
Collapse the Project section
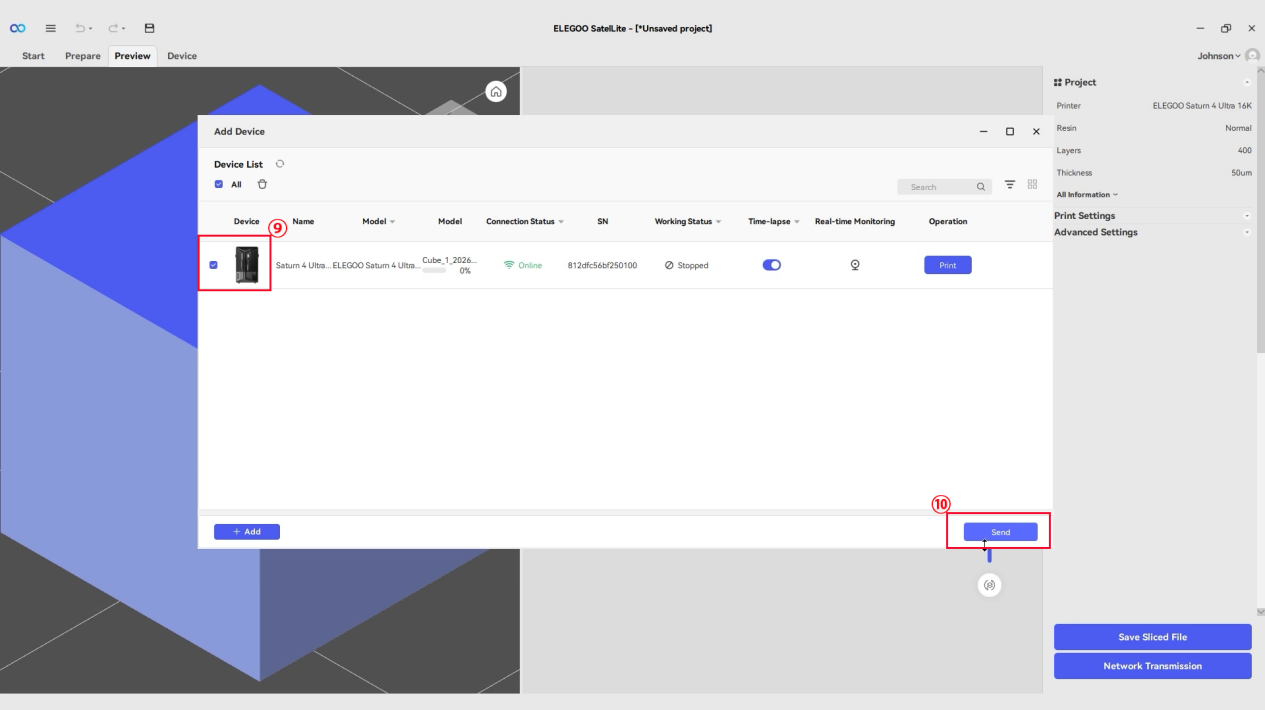coord(1247,82)
